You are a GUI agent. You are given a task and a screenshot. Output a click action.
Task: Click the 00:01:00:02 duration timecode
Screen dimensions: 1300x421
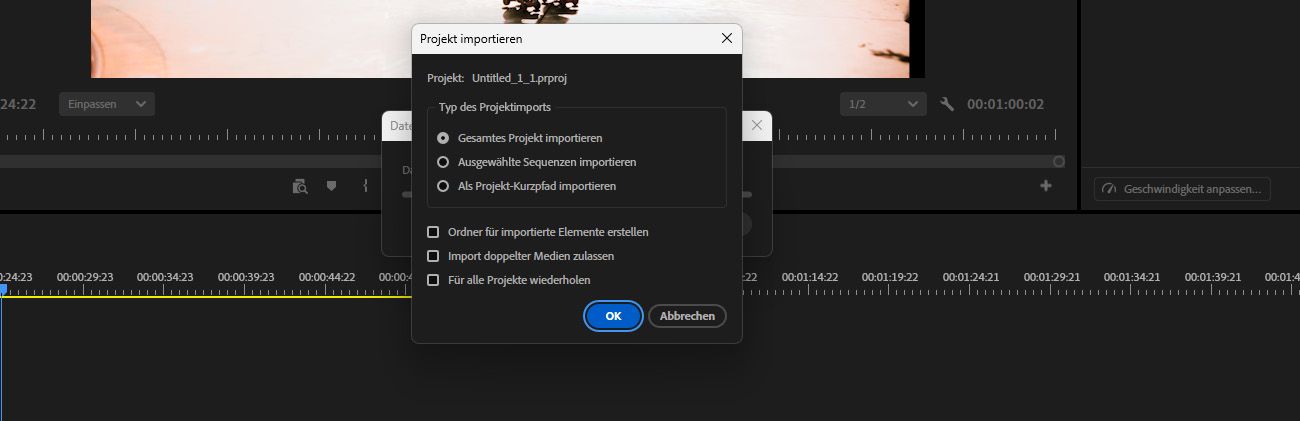1005,104
